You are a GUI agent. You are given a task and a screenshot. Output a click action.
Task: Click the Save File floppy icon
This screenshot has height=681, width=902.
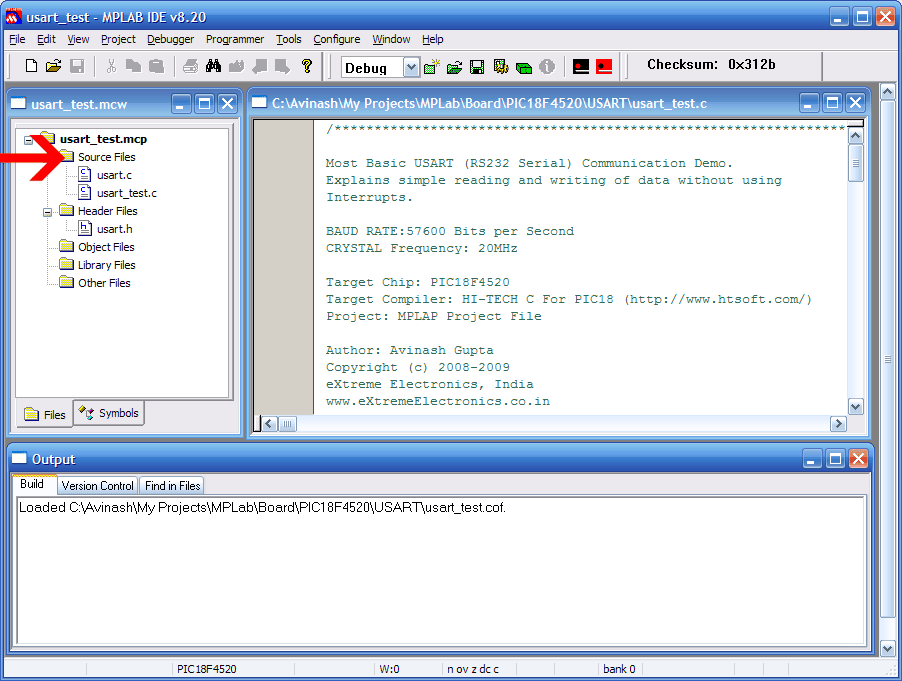click(77, 66)
